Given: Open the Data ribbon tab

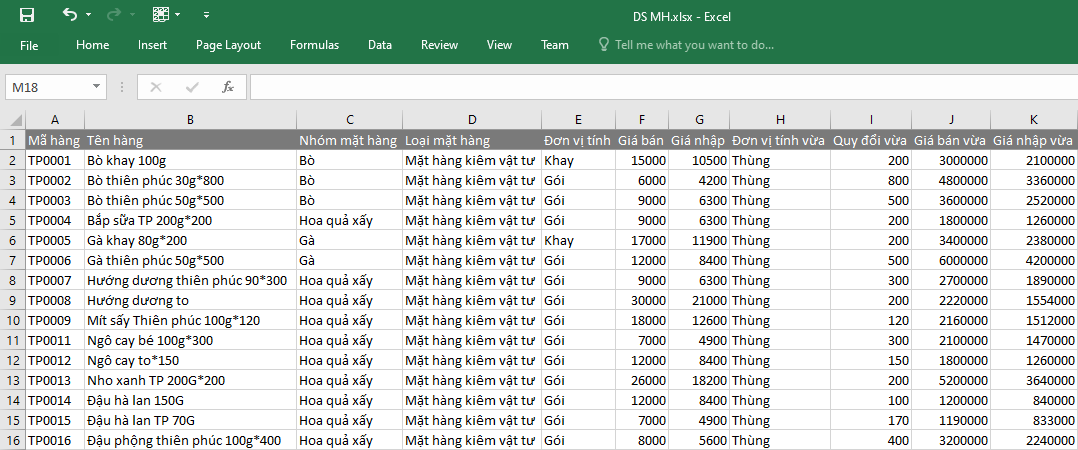Looking at the screenshot, I should (380, 45).
